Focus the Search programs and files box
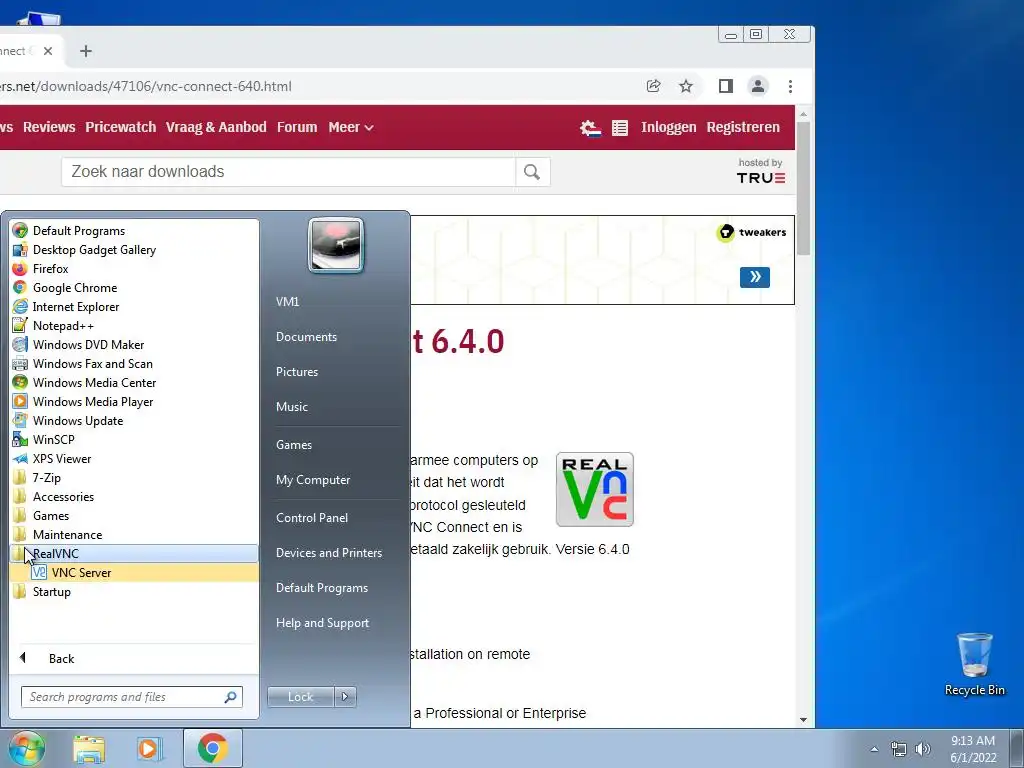Screen dimensions: 1024x768 pyautogui.click(x=131, y=697)
